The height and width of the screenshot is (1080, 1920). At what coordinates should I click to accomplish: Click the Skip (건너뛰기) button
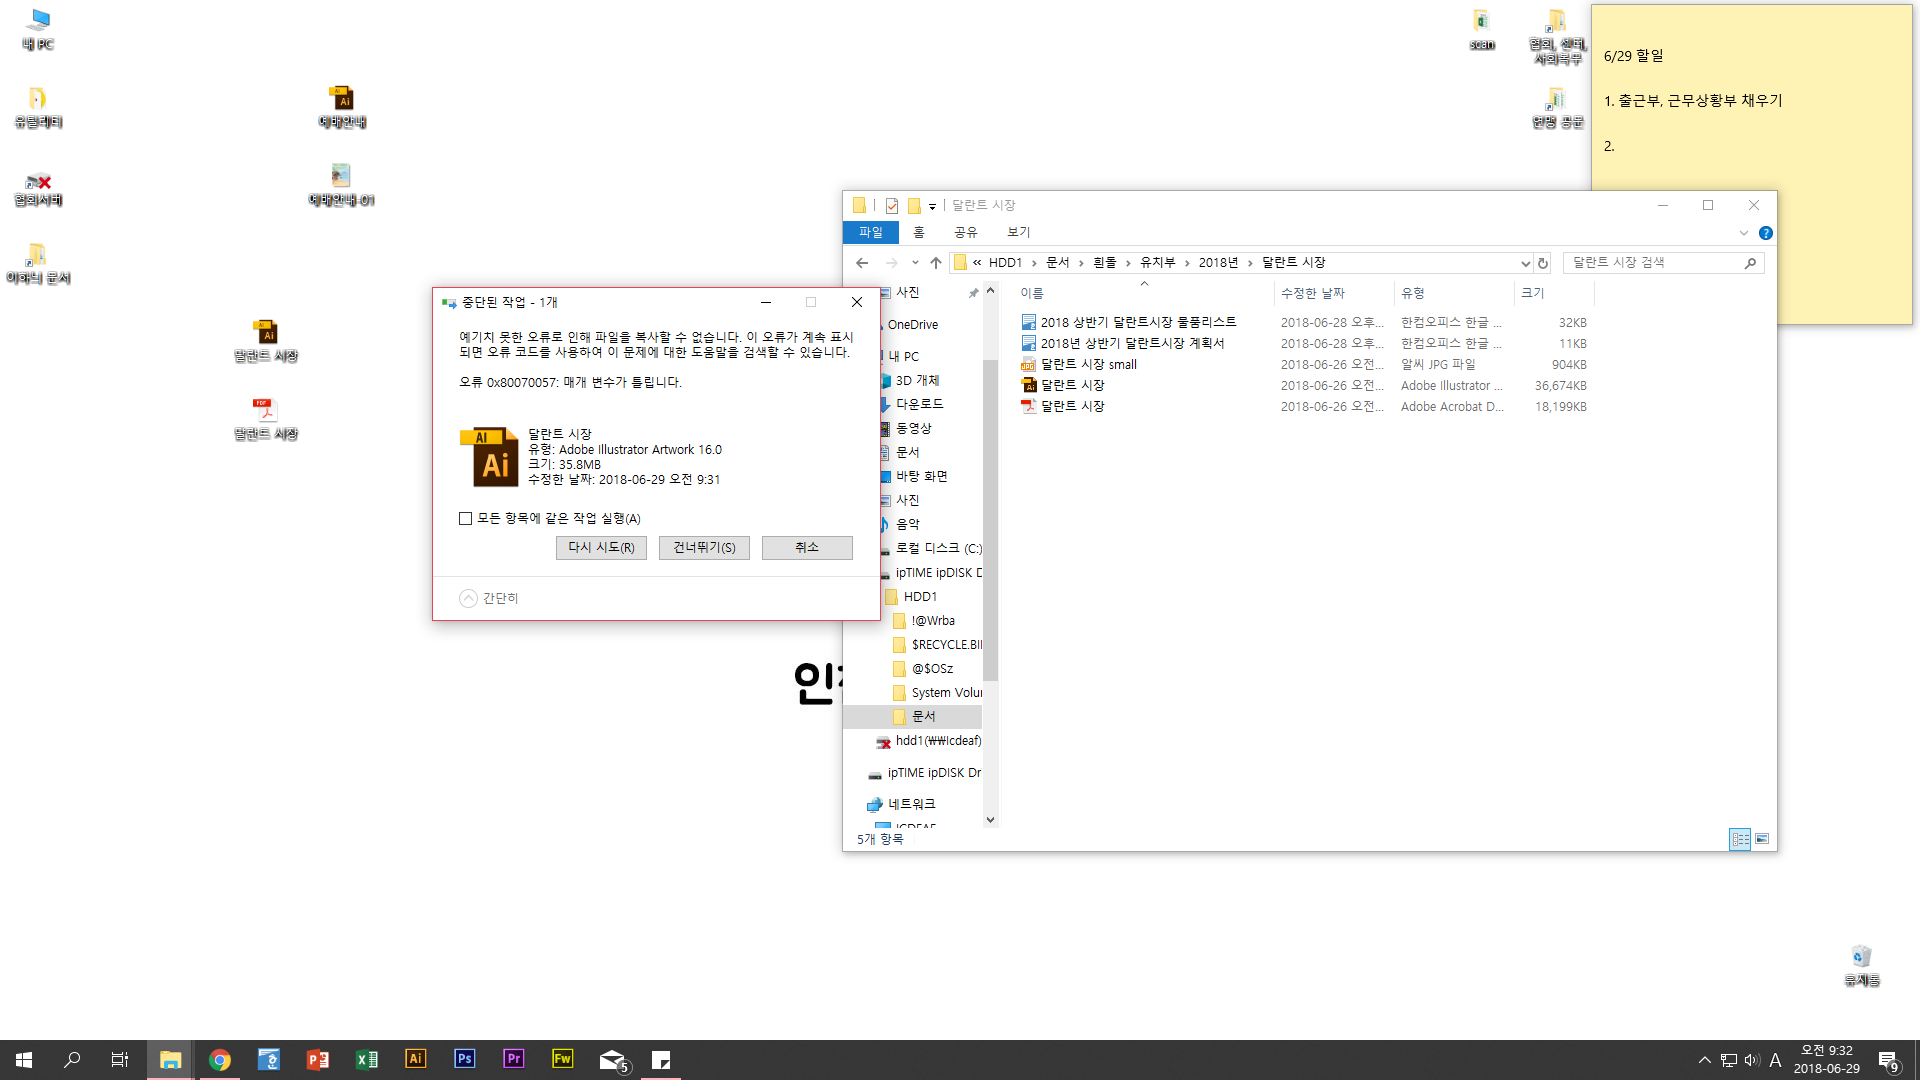click(x=704, y=548)
